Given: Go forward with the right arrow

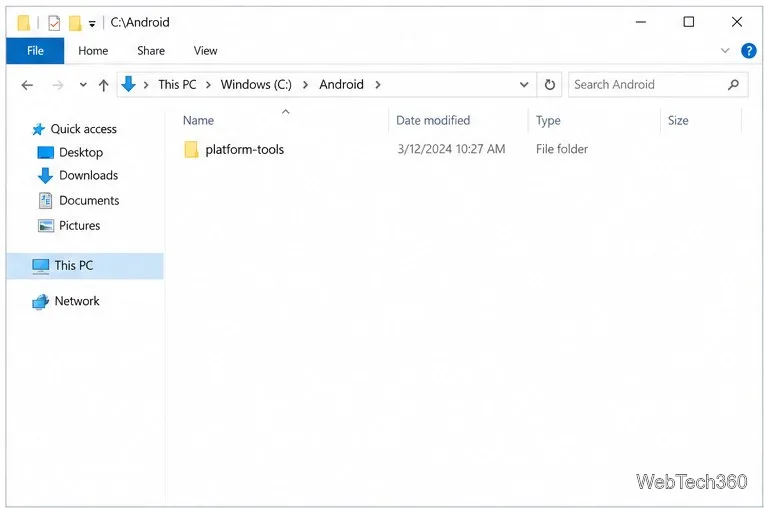Looking at the screenshot, I should click(x=57, y=85).
